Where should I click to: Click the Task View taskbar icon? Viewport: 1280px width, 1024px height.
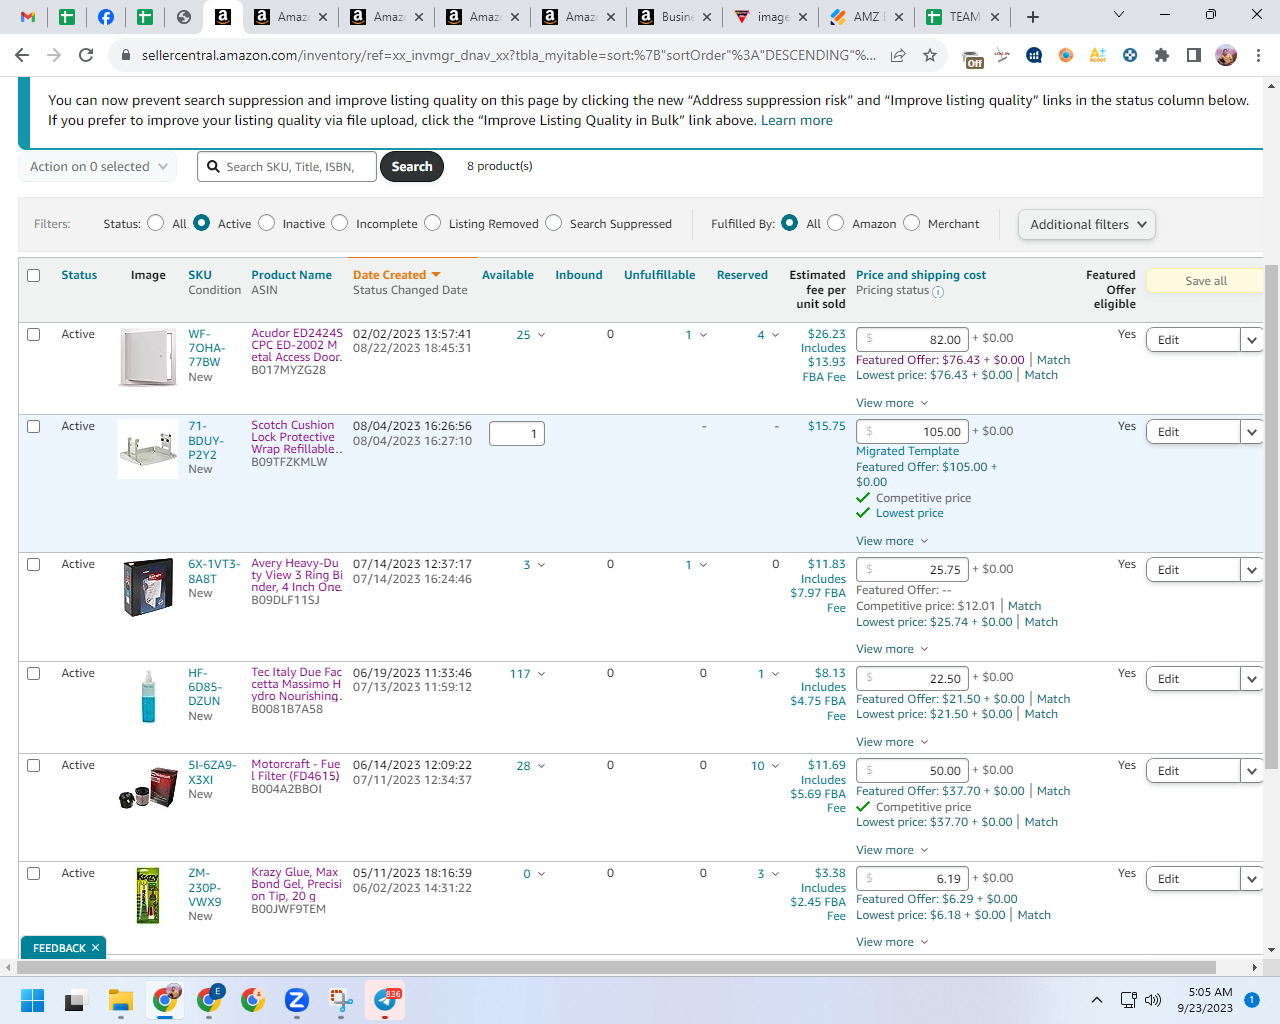76,1000
